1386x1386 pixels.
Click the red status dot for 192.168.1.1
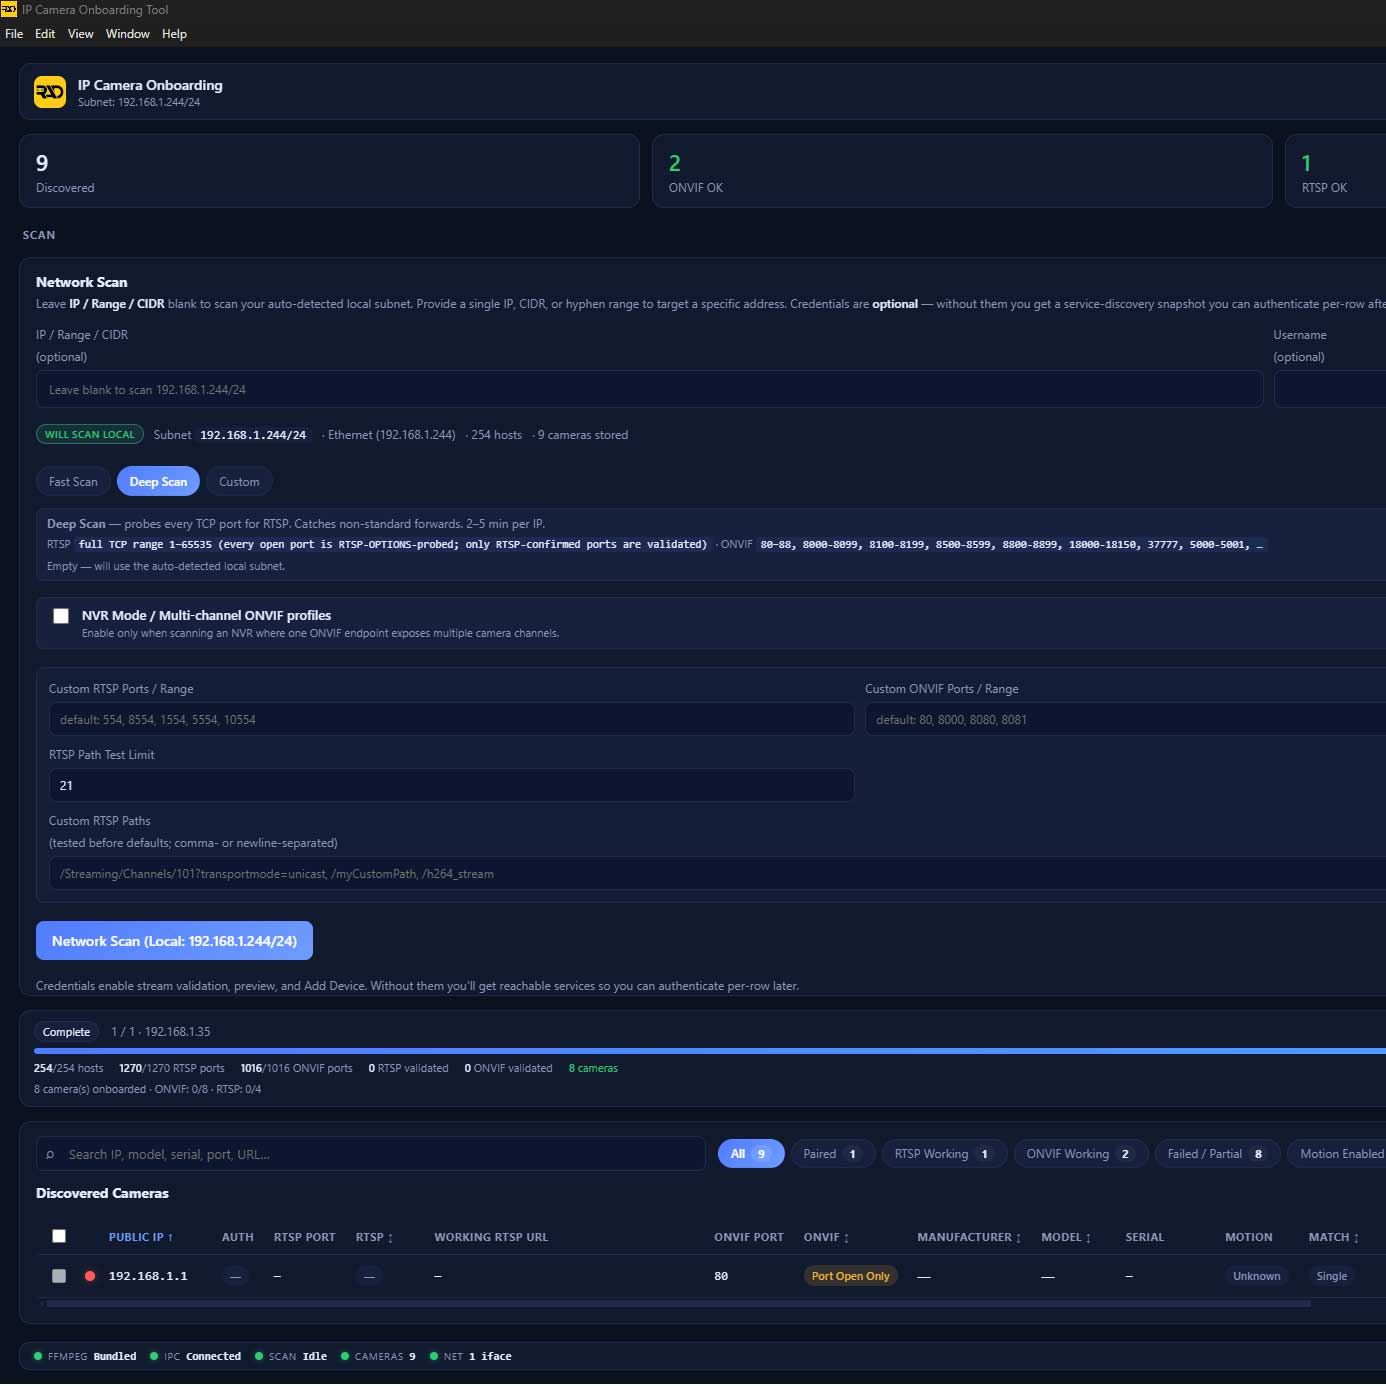pyautogui.click(x=90, y=1276)
